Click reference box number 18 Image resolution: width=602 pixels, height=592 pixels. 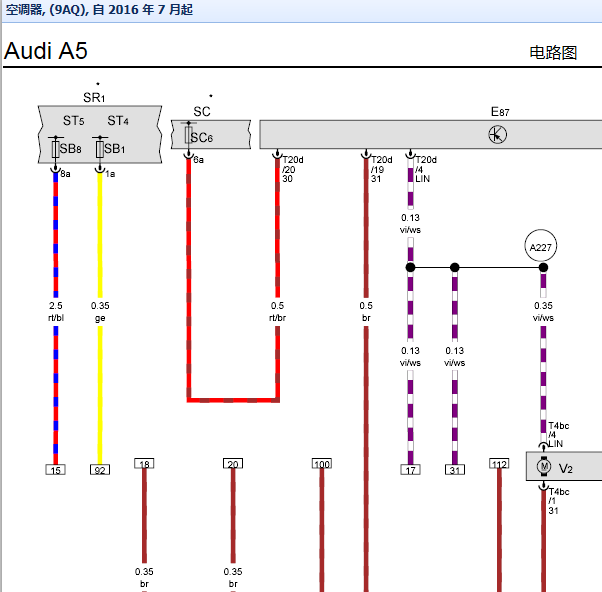[x=144, y=463]
